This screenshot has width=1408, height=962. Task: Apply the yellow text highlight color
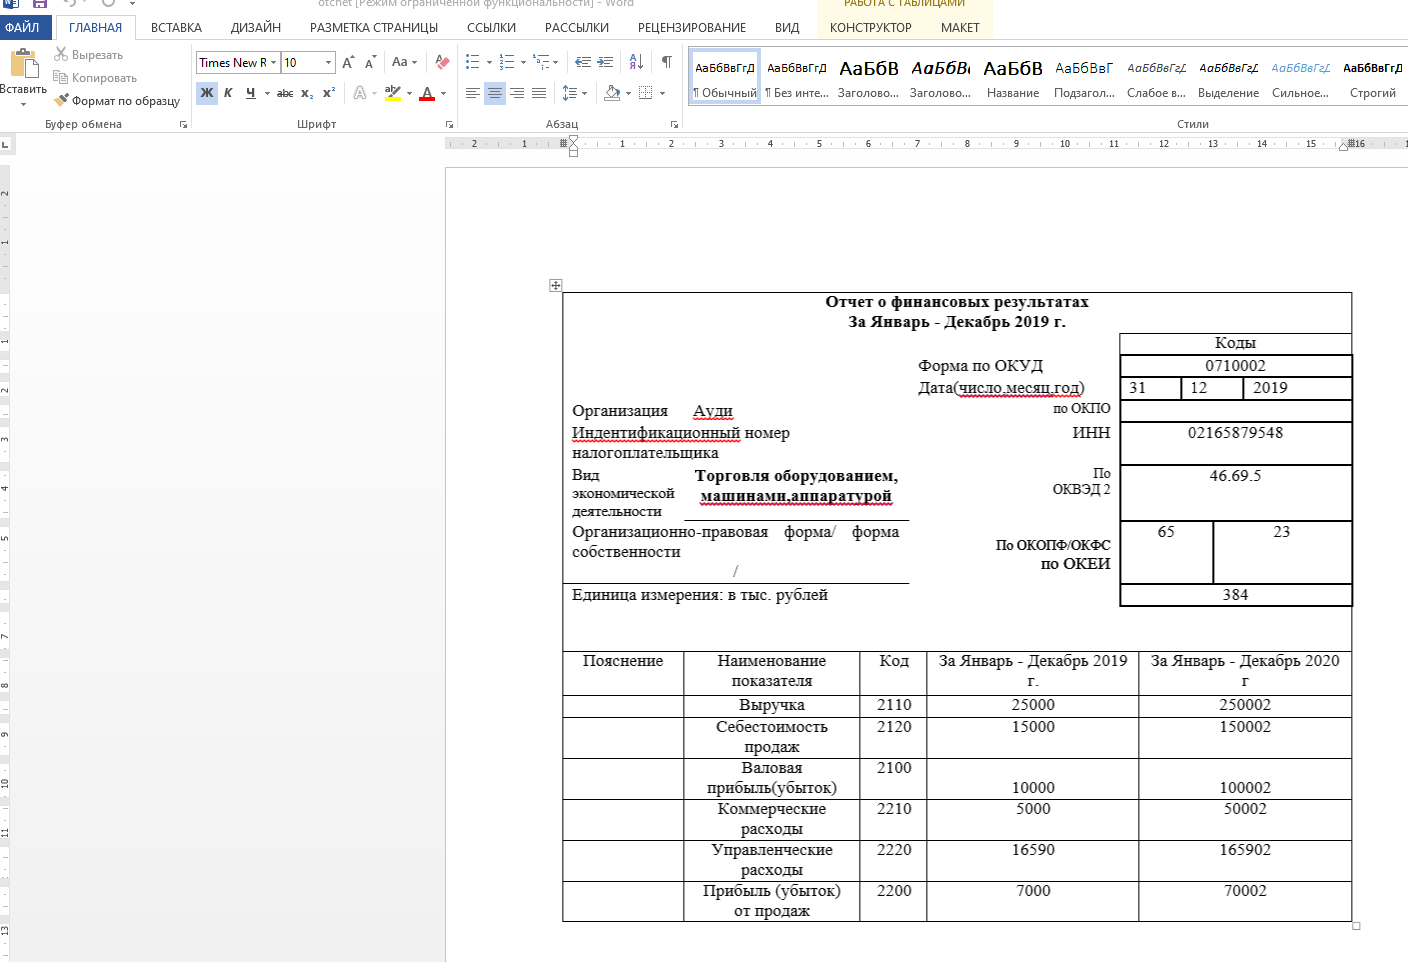[393, 93]
